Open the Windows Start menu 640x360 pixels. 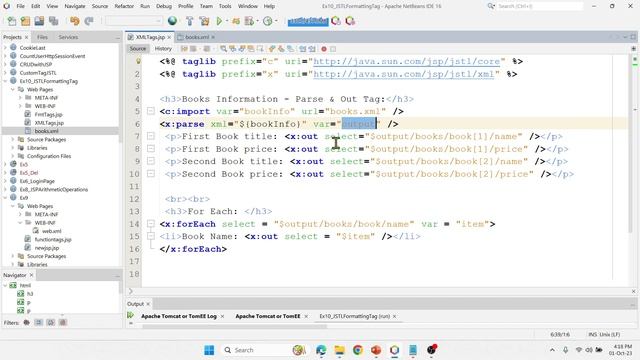209,350
